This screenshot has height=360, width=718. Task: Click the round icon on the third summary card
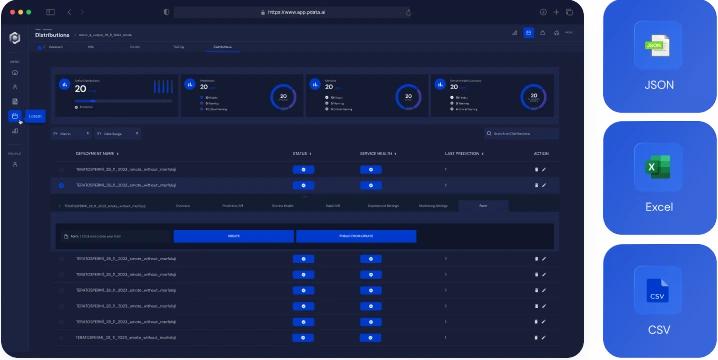pos(315,84)
